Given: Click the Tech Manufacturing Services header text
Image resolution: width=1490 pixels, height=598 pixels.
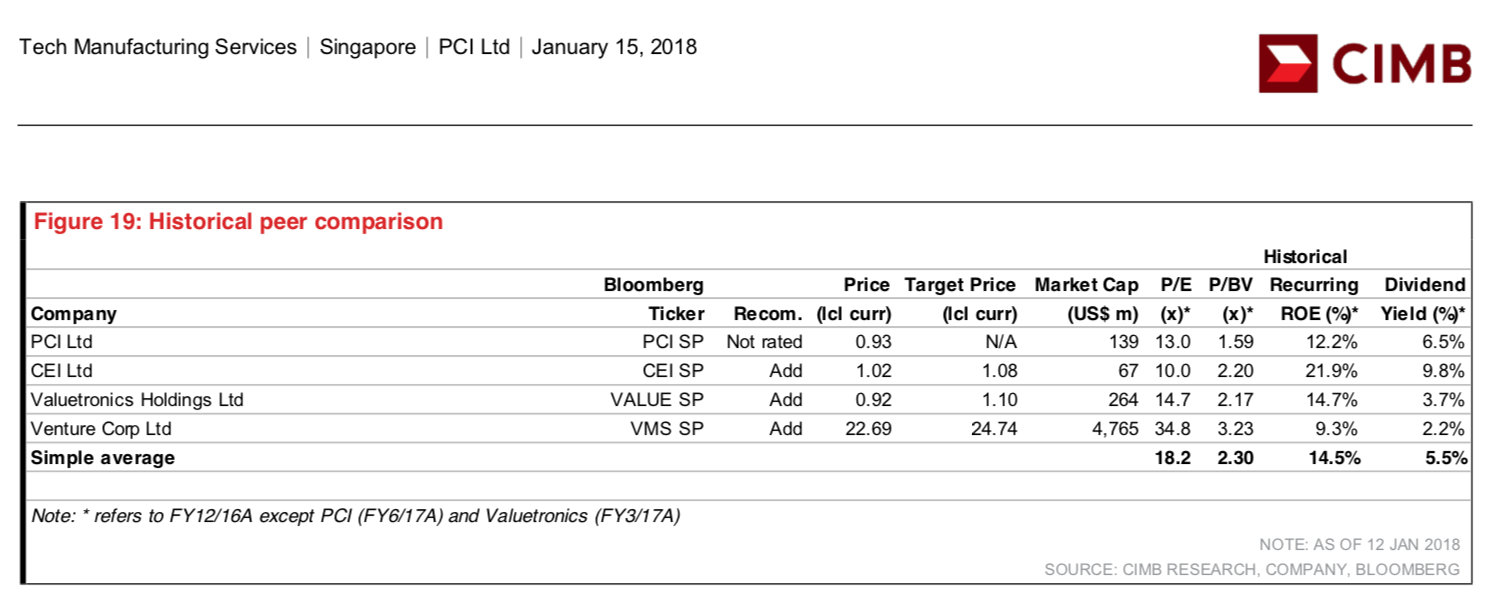Looking at the screenshot, I should [158, 47].
